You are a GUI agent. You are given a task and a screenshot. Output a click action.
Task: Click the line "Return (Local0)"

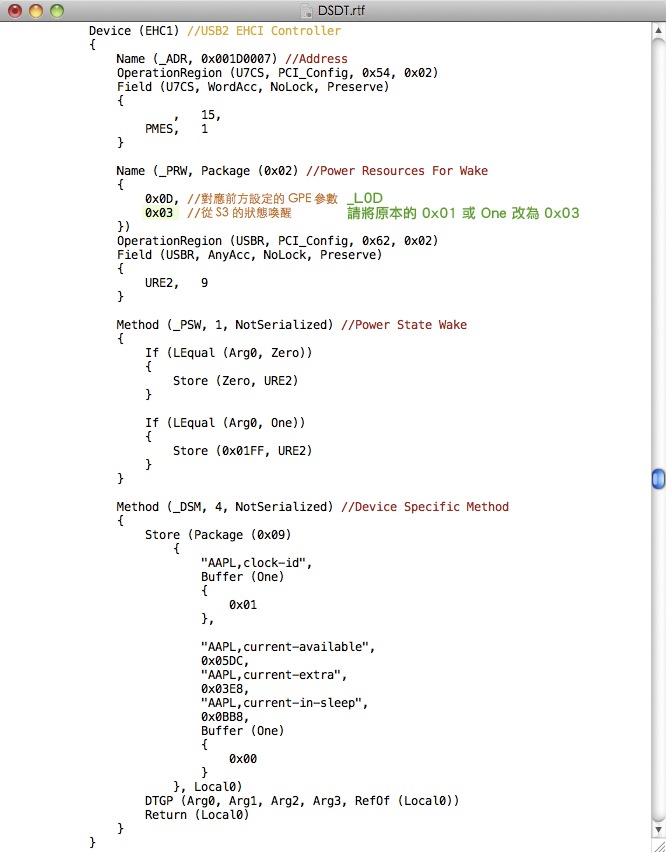(x=197, y=815)
